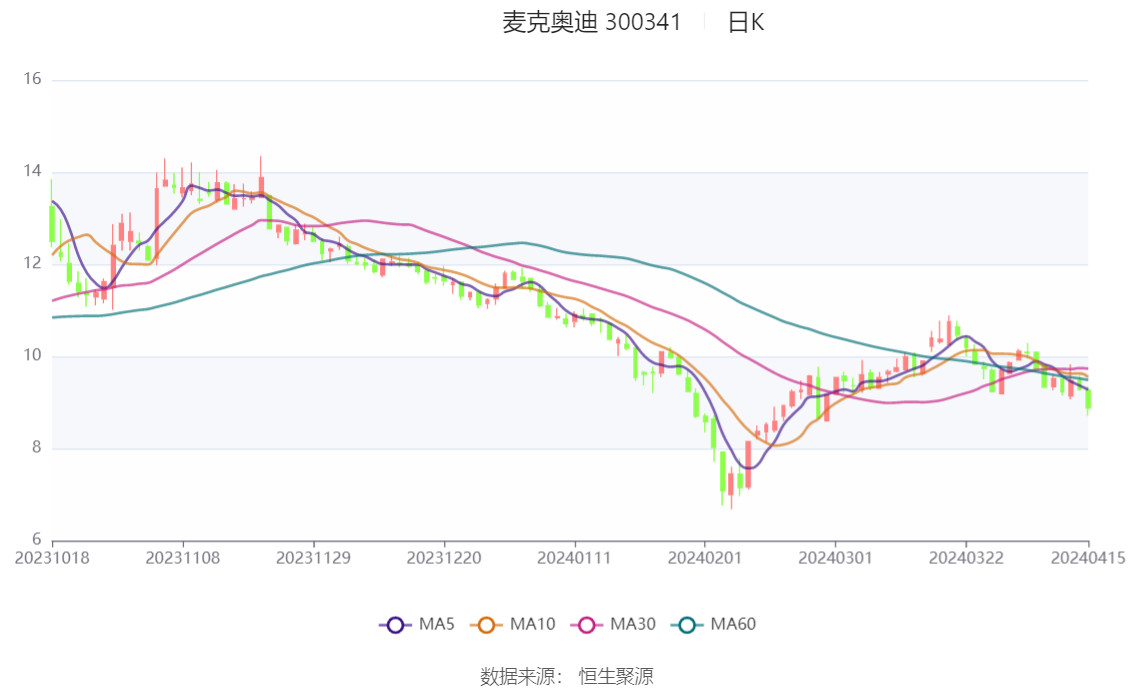Hide the MA60 series via label
The image size is (1134, 689).
[x=733, y=624]
